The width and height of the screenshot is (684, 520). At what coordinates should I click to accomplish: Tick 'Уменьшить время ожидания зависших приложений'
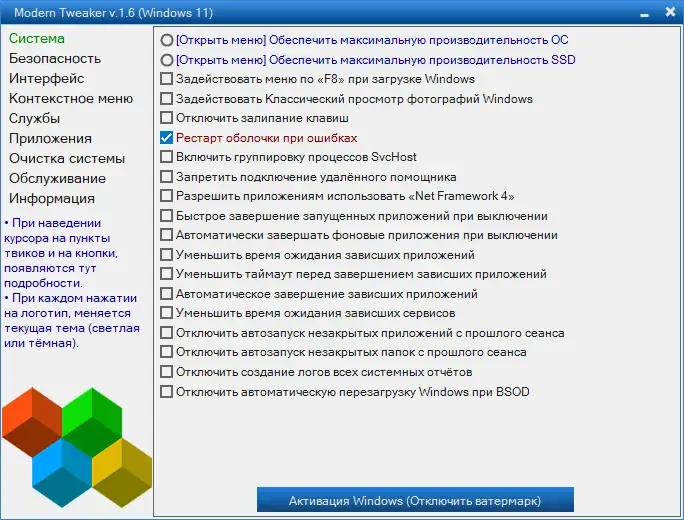click(x=166, y=255)
